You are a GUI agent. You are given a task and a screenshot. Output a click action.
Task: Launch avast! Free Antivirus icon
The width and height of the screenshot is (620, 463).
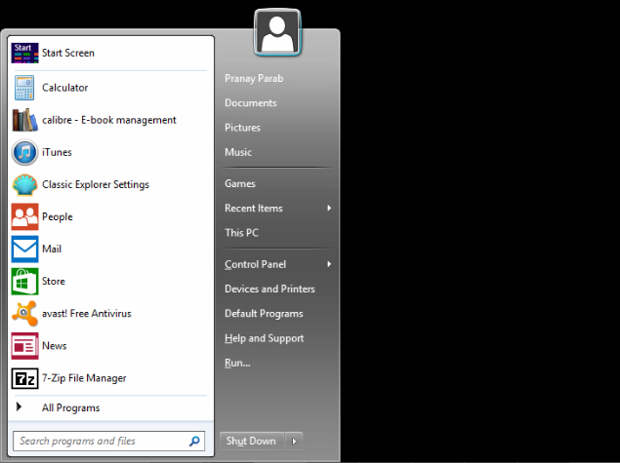coord(25,314)
